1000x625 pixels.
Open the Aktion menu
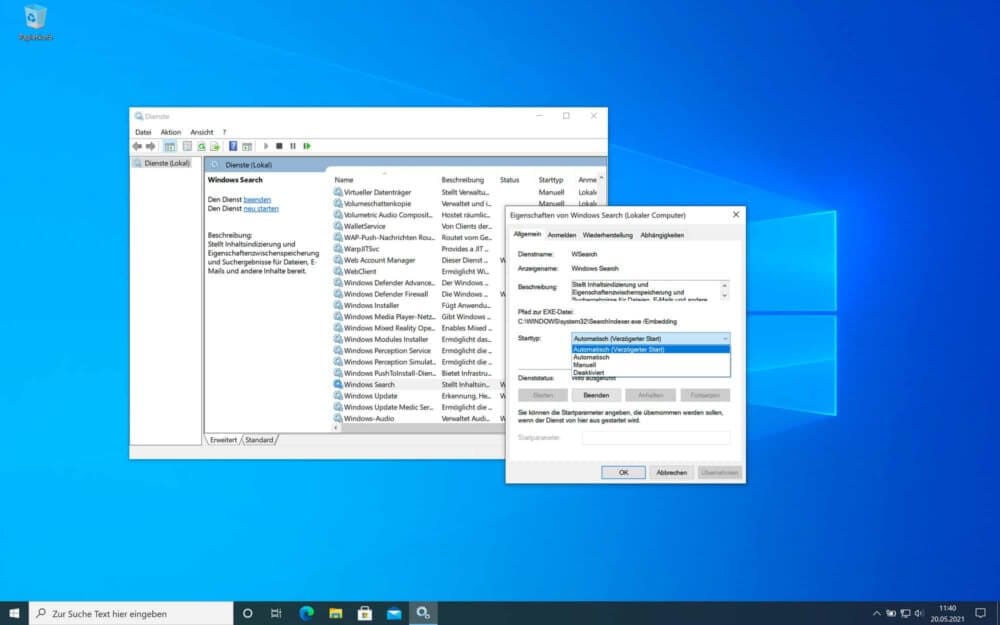(170, 132)
